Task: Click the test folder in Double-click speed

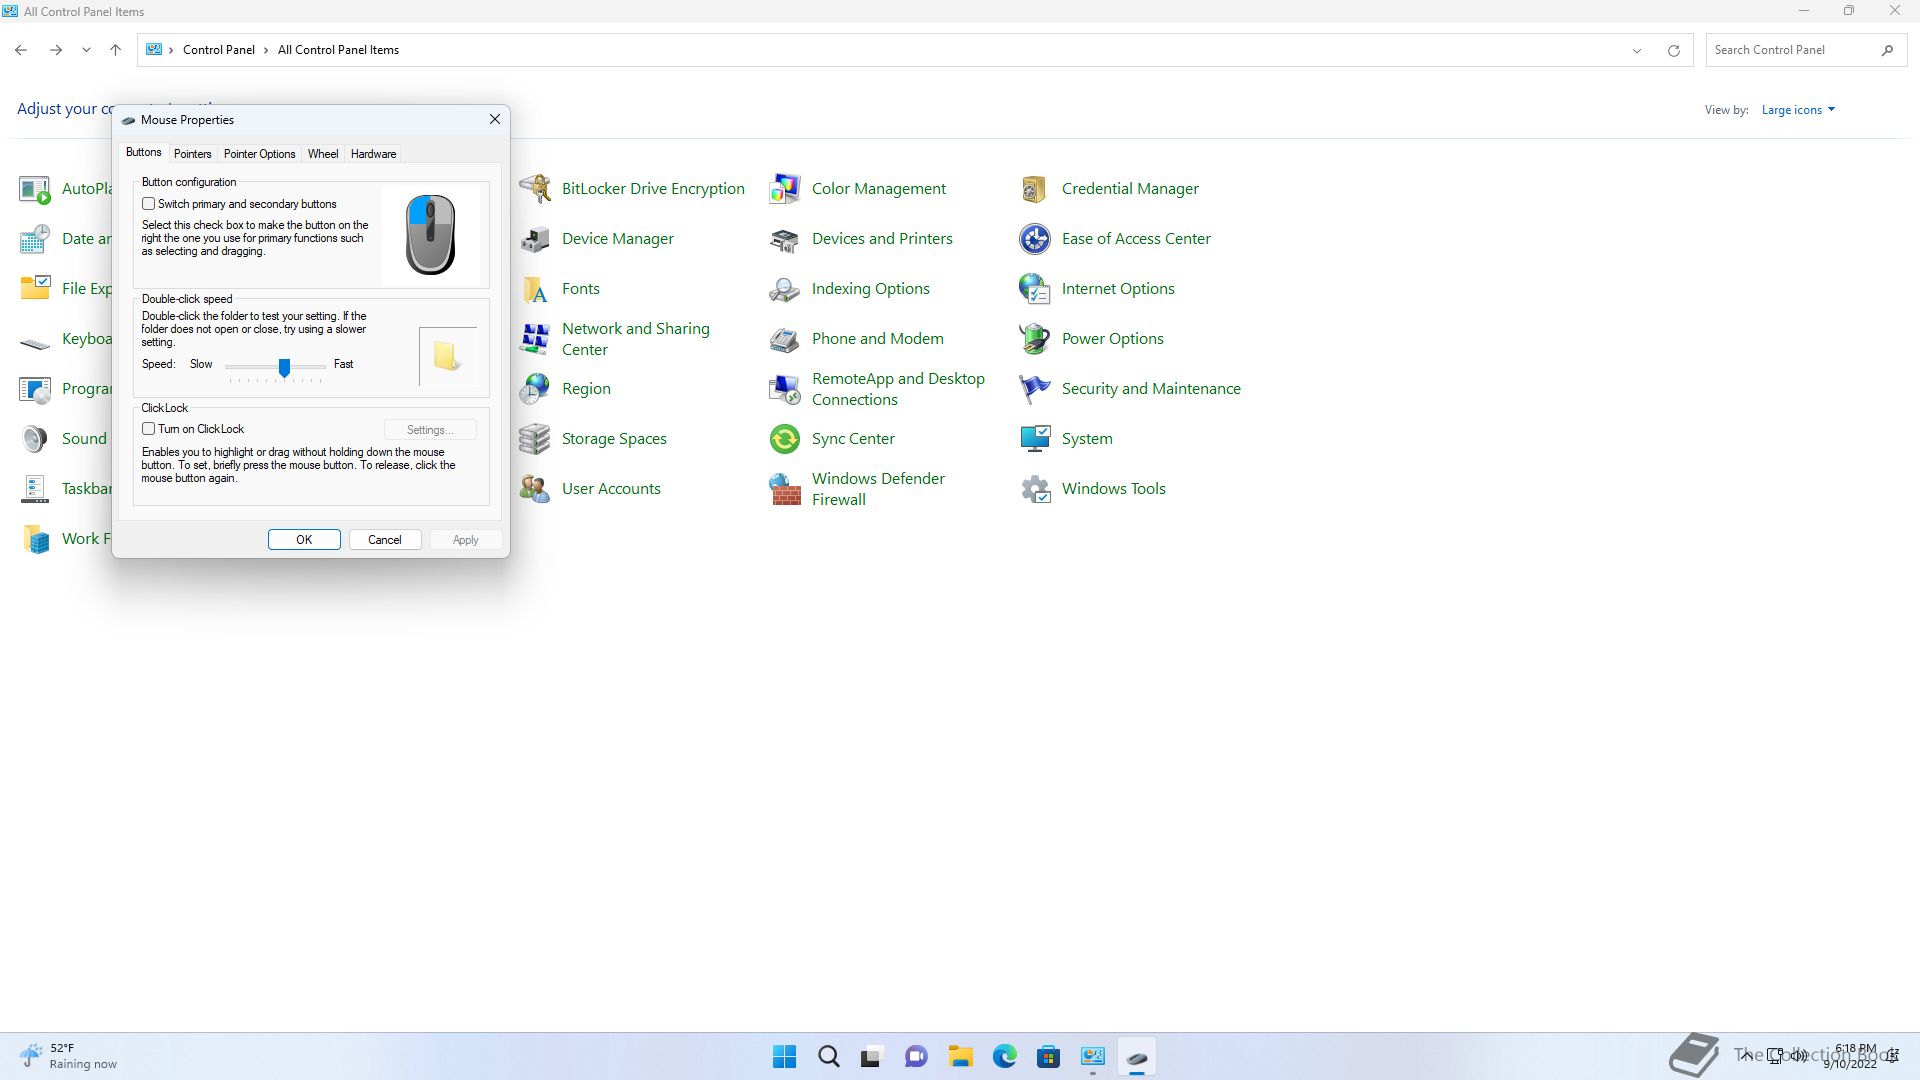Action: click(x=446, y=356)
